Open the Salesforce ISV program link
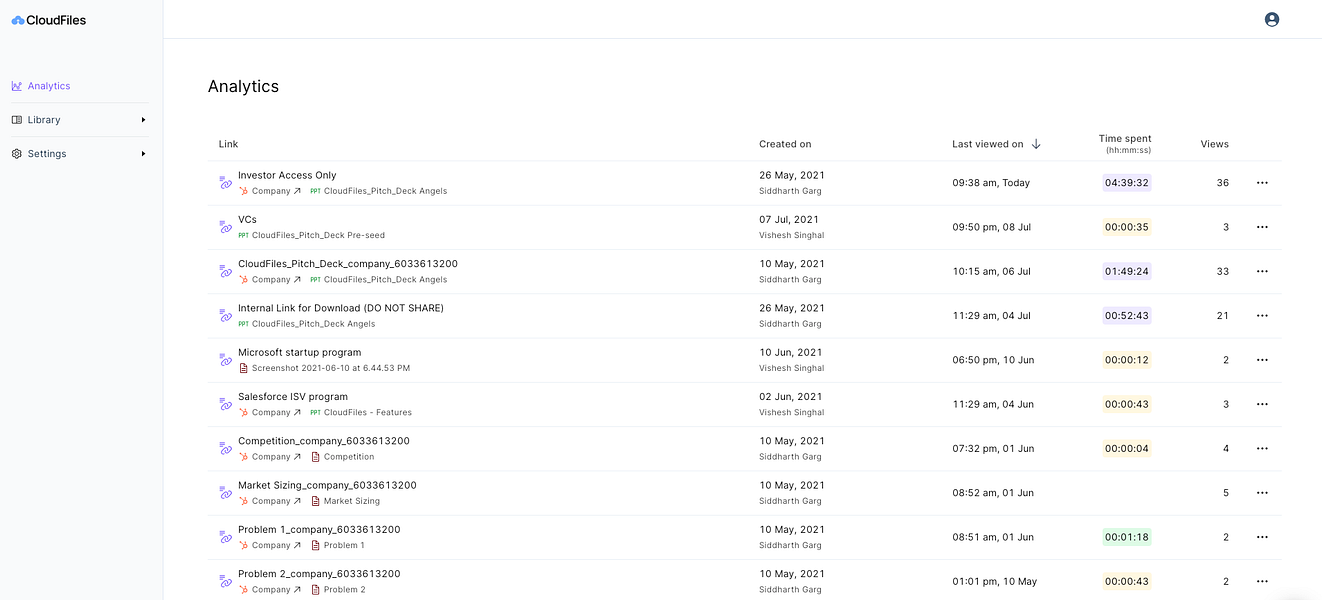Screen dimensions: 1322x600 coord(293,396)
